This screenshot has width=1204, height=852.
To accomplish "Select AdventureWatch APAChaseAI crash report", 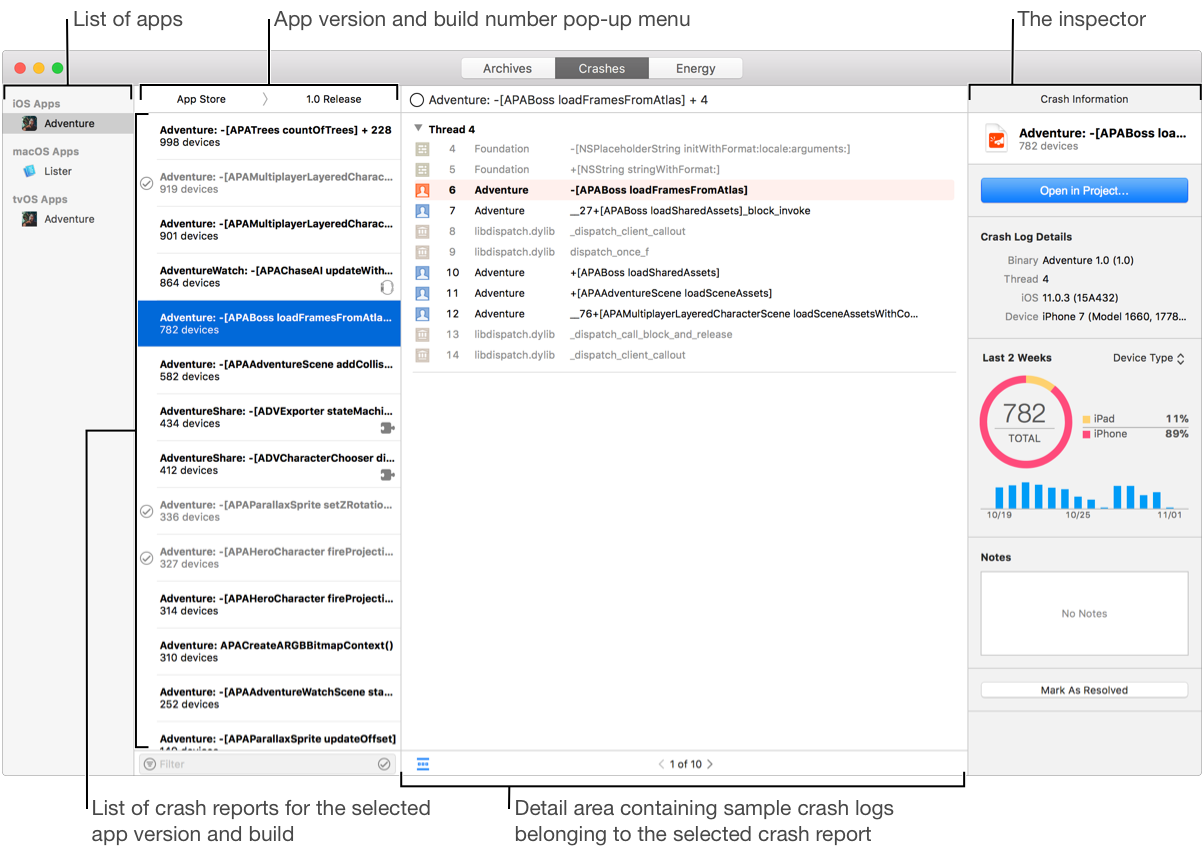I will tap(269, 277).
